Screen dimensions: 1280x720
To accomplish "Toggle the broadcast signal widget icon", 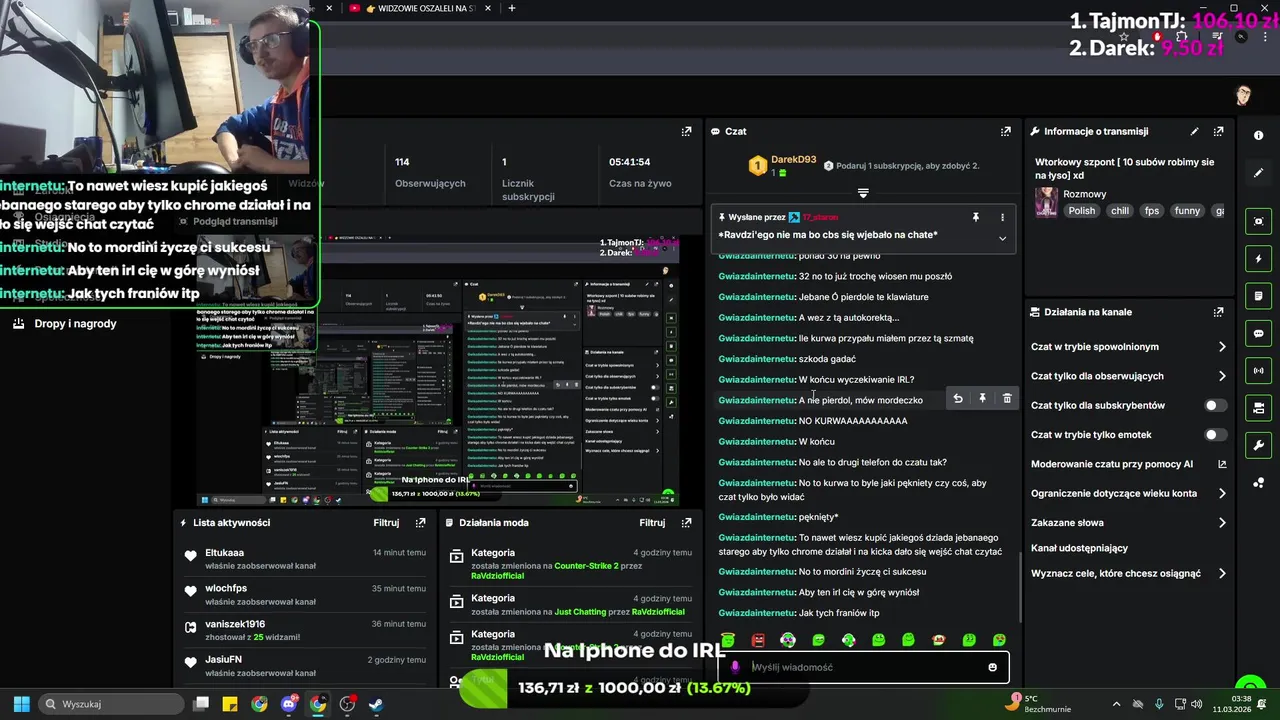I will point(1258,371).
